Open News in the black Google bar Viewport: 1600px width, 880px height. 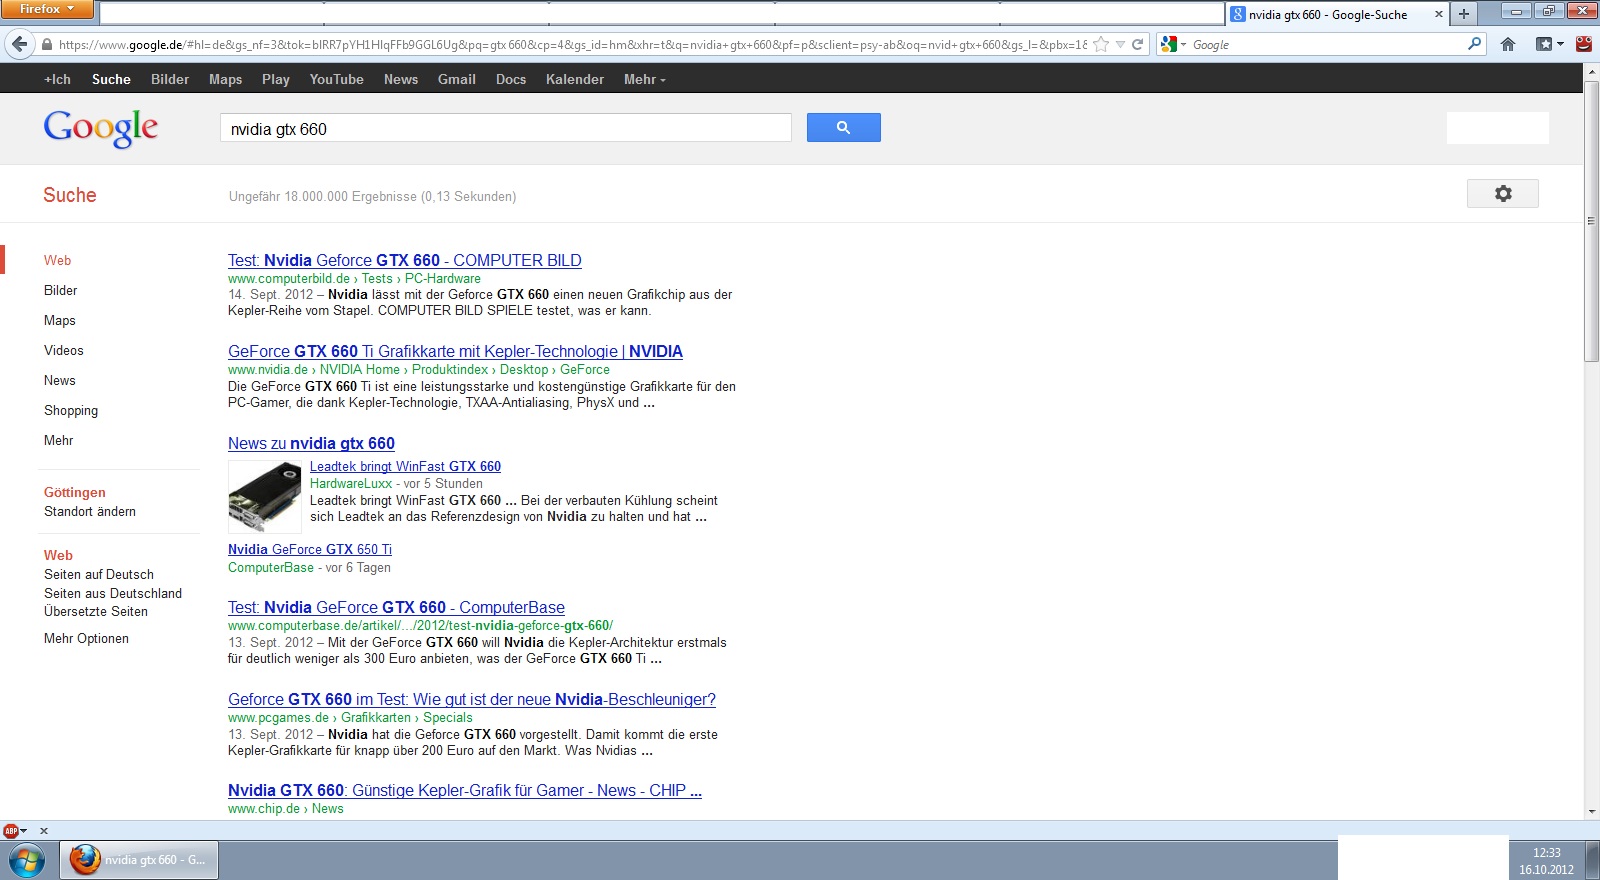401,79
